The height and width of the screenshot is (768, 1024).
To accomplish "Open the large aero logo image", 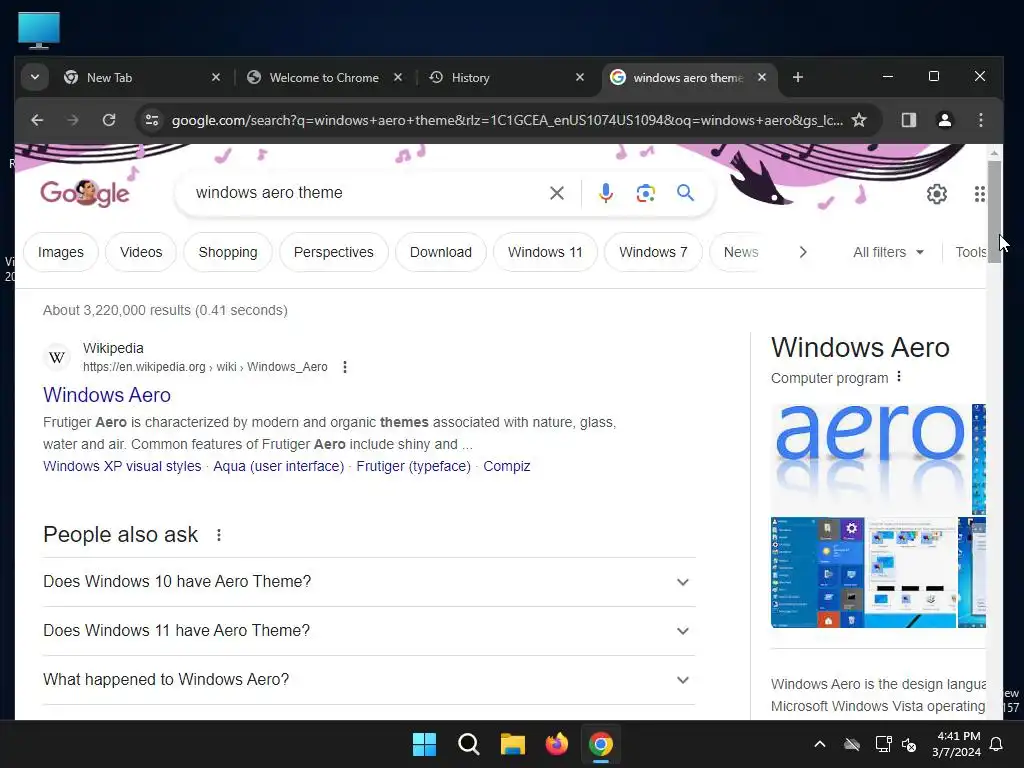I will [870, 458].
